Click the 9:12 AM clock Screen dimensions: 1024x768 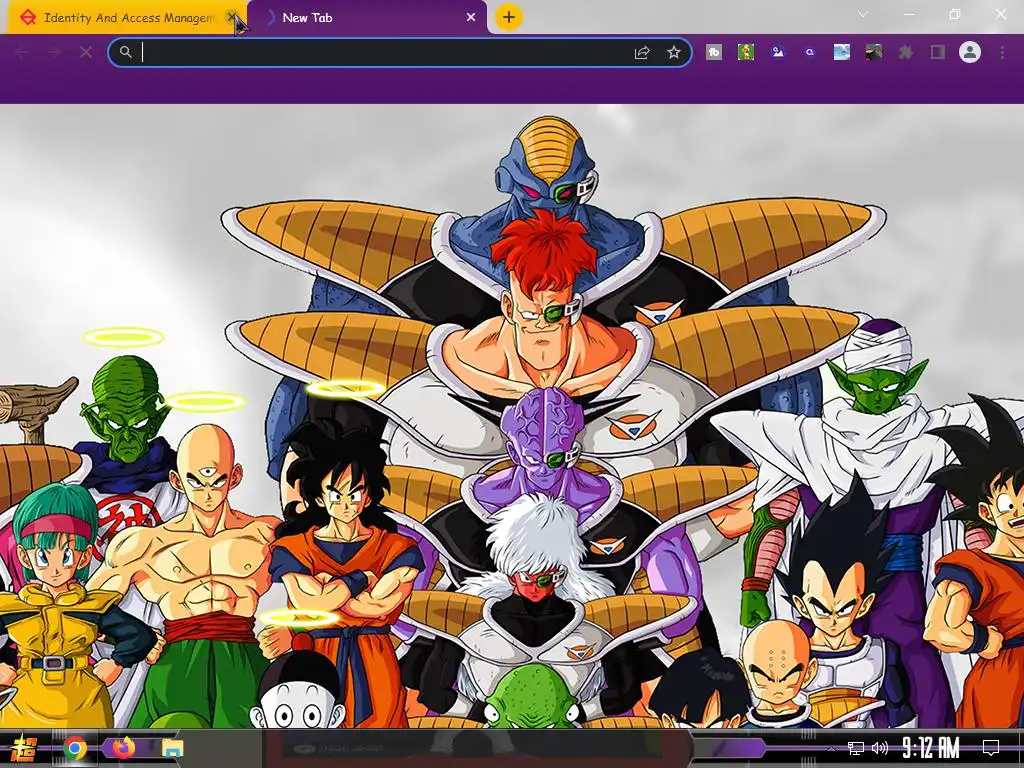tap(931, 748)
